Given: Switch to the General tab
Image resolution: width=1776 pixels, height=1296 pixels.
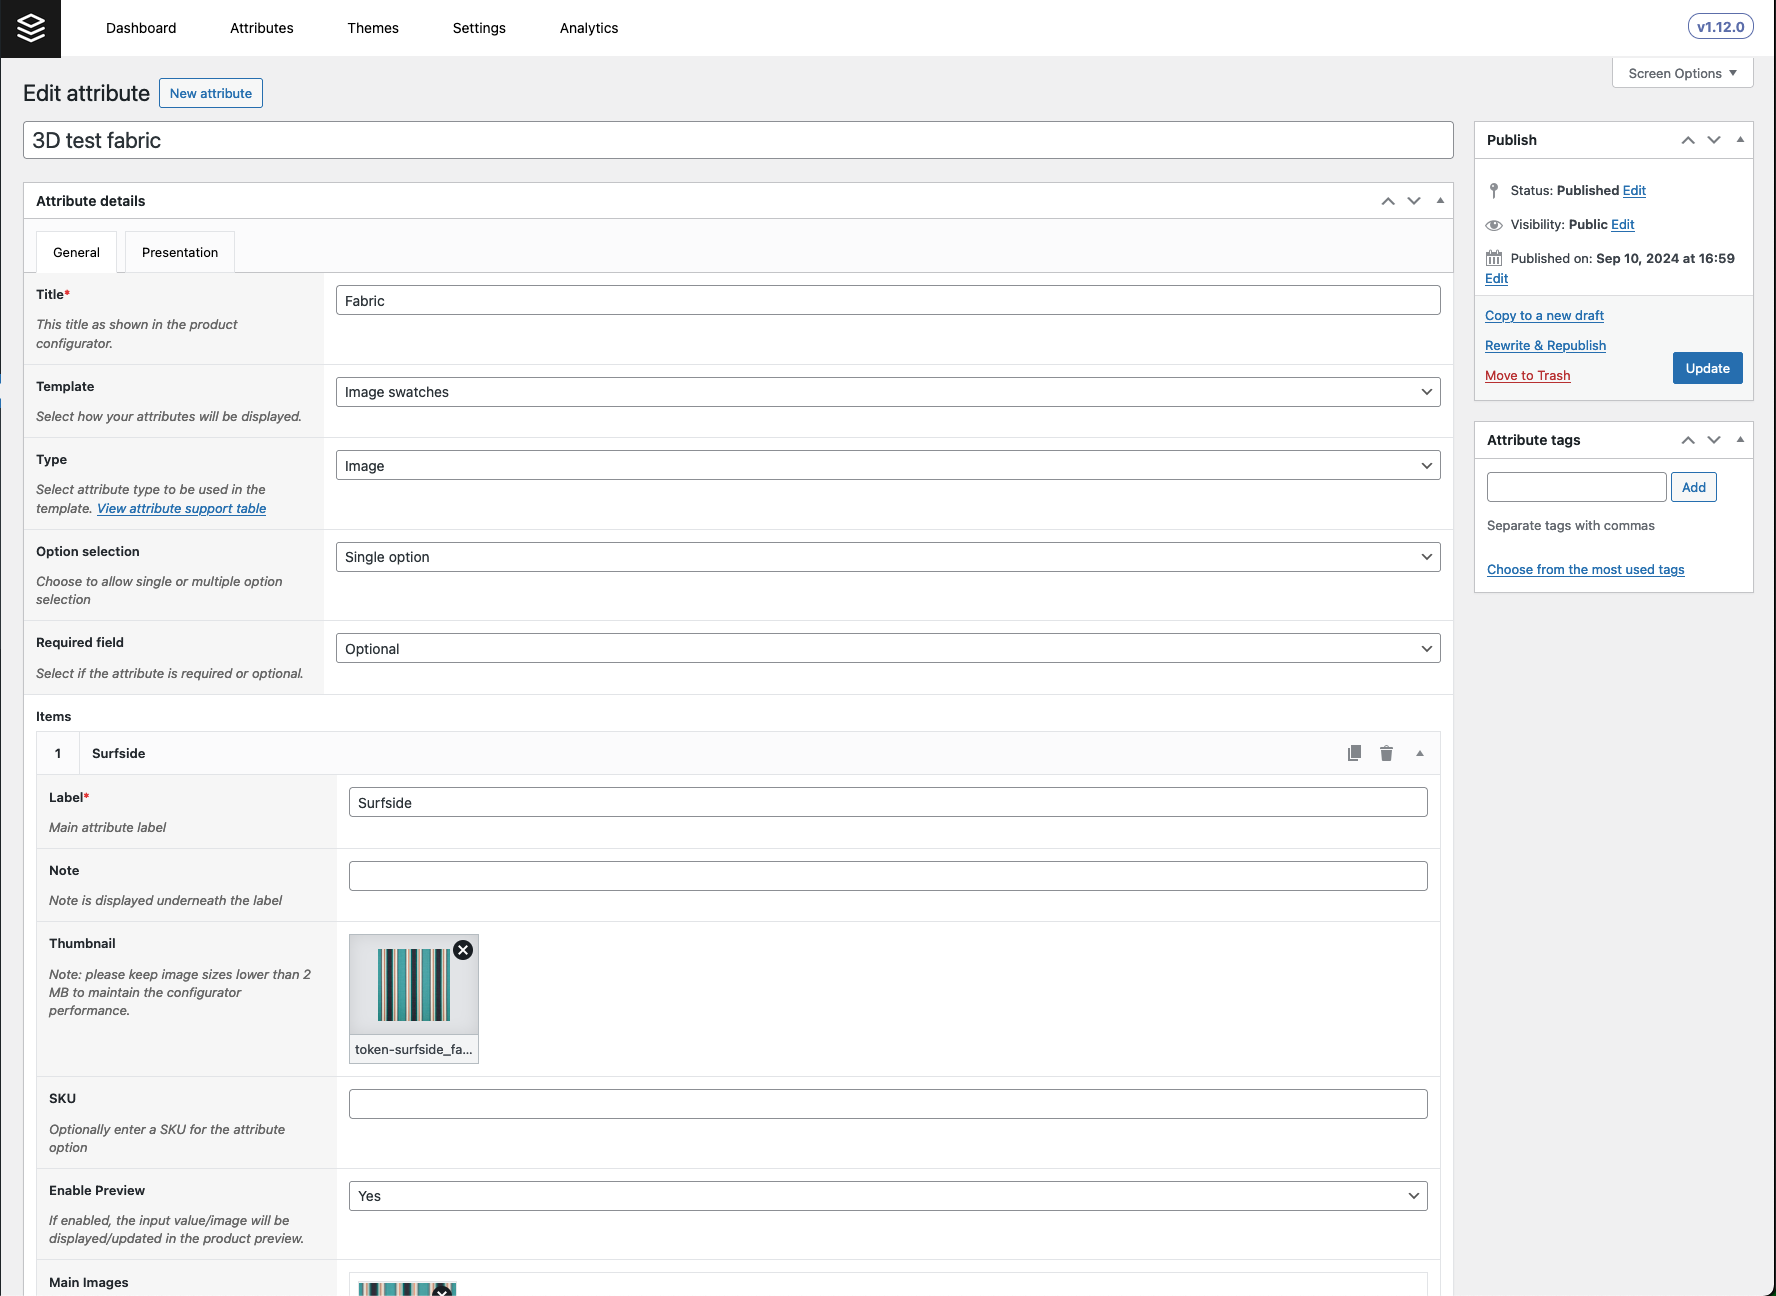Looking at the screenshot, I should point(77,252).
